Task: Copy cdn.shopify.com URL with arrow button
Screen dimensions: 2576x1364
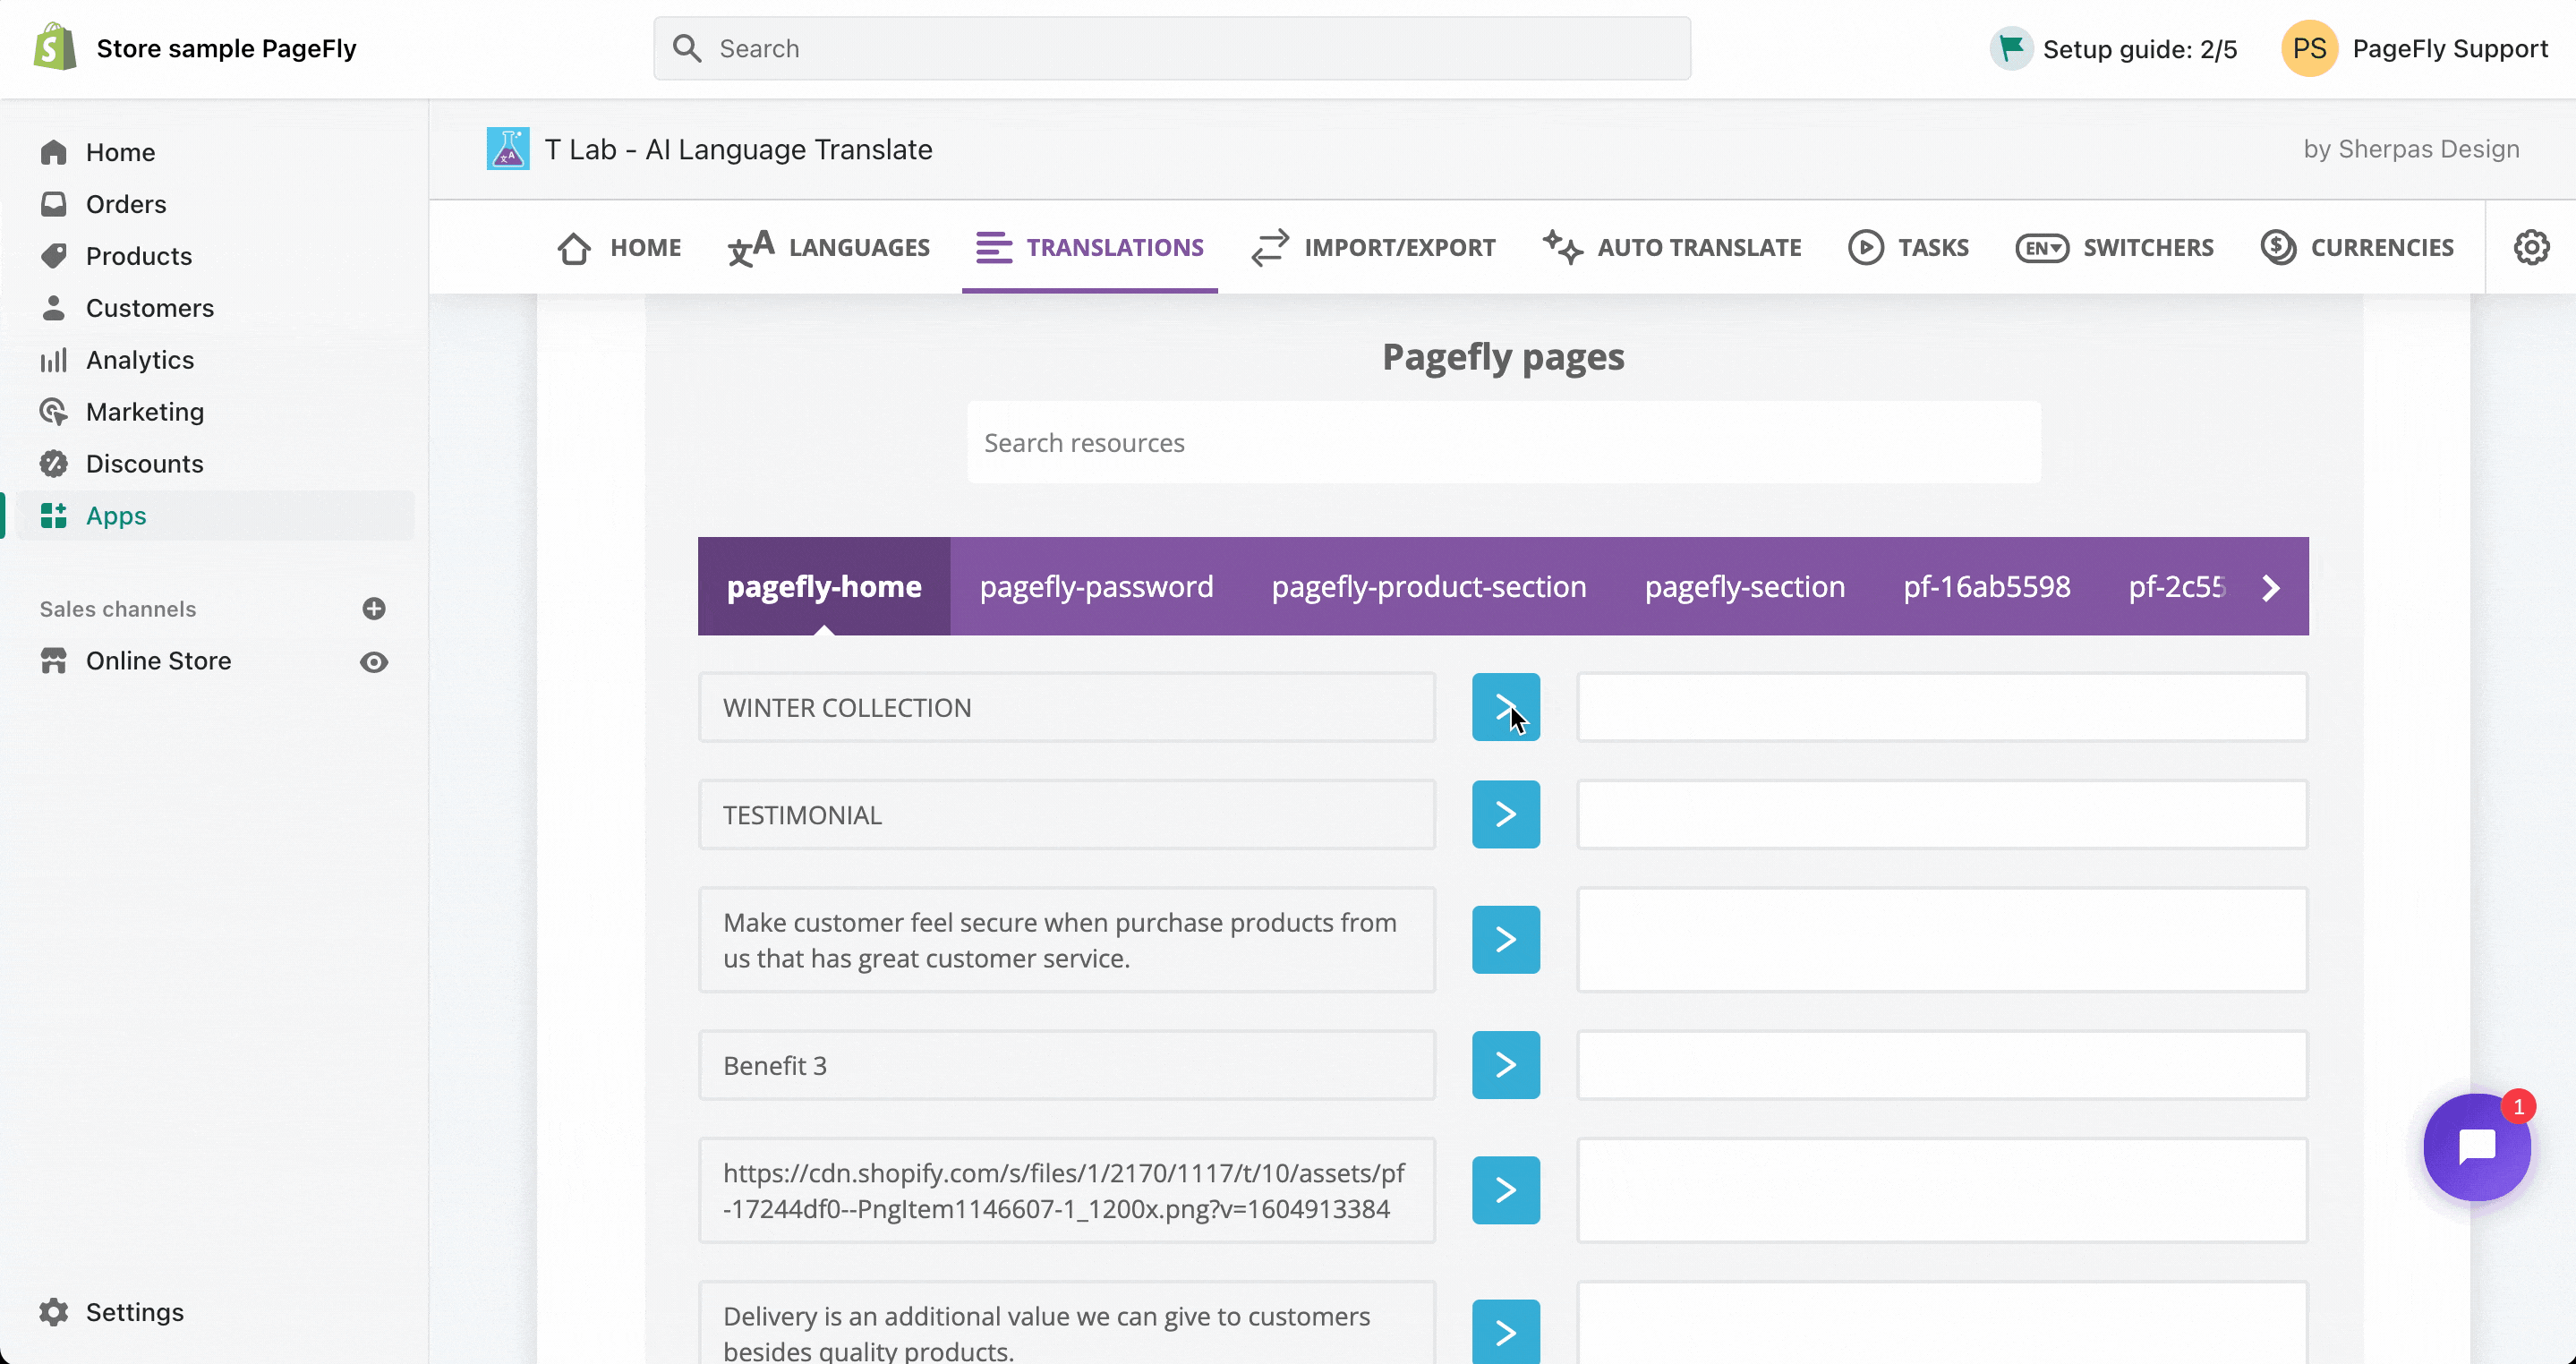Action: pyautogui.click(x=1506, y=1190)
